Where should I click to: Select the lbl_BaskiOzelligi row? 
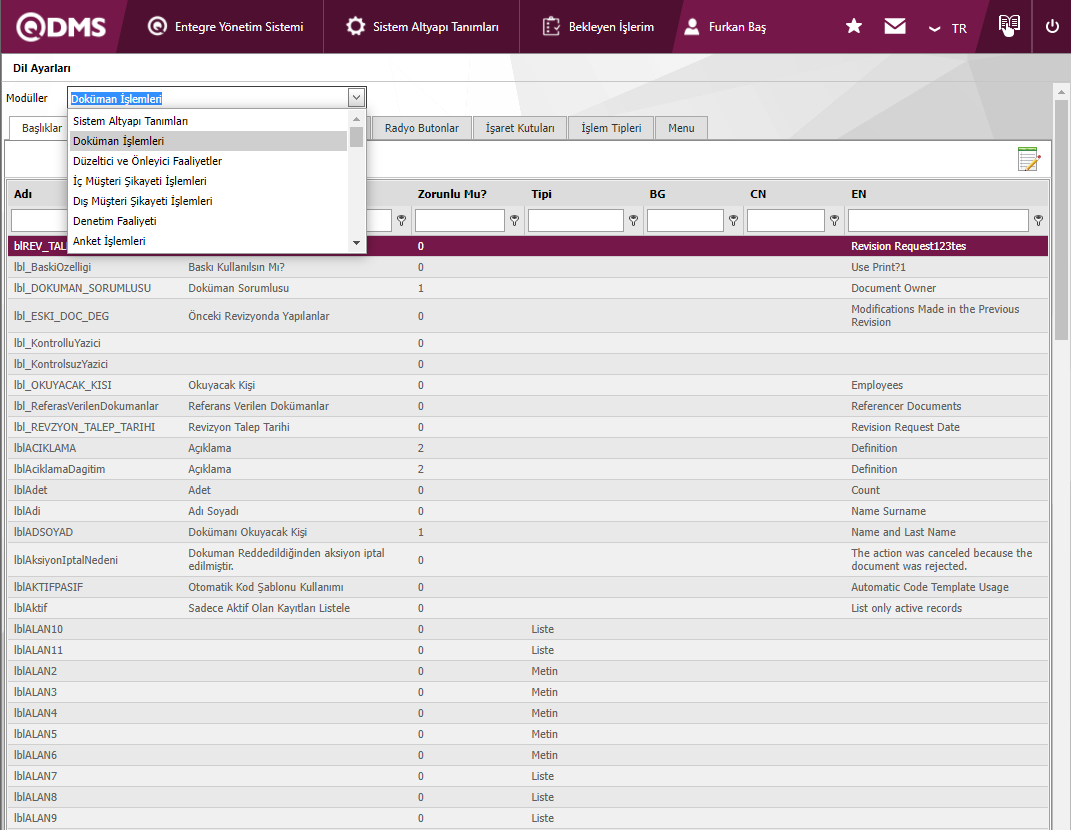pyautogui.click(x=528, y=267)
